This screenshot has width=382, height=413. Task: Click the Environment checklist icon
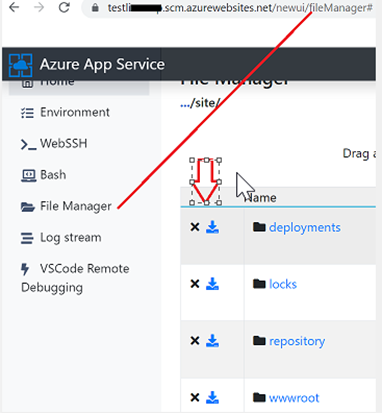27,113
